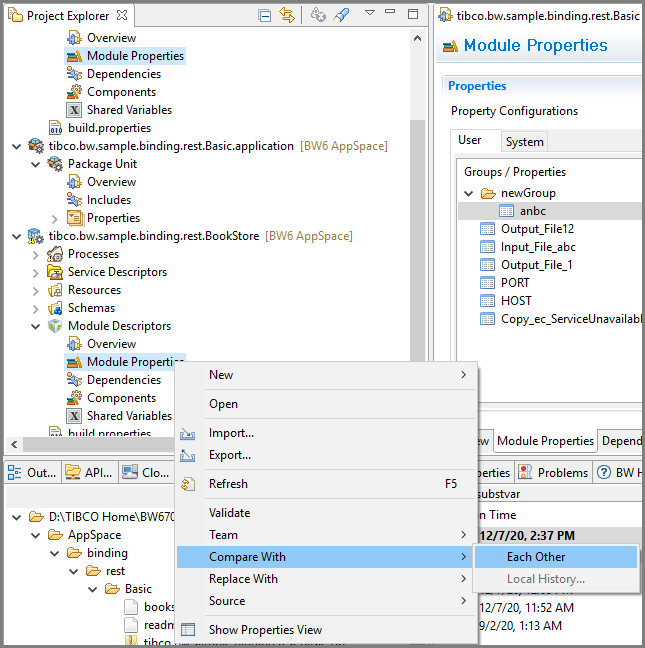
Task: Click the Module Descriptors cube icon
Action: tap(55, 326)
